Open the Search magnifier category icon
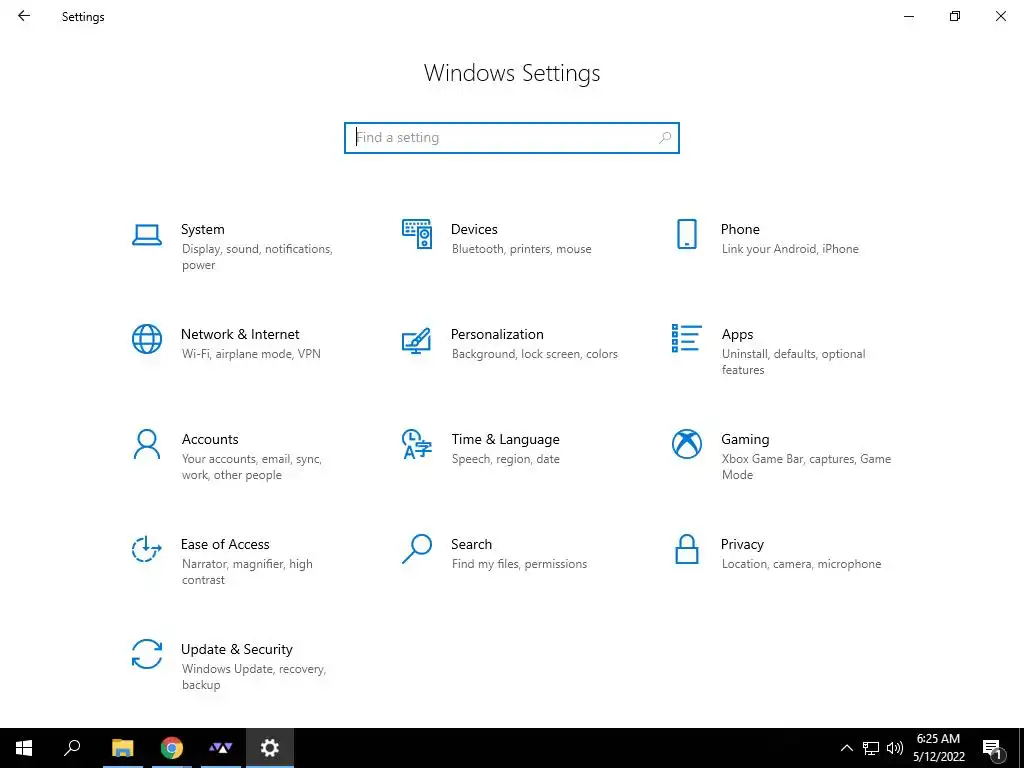1024x768 pixels. [417, 549]
